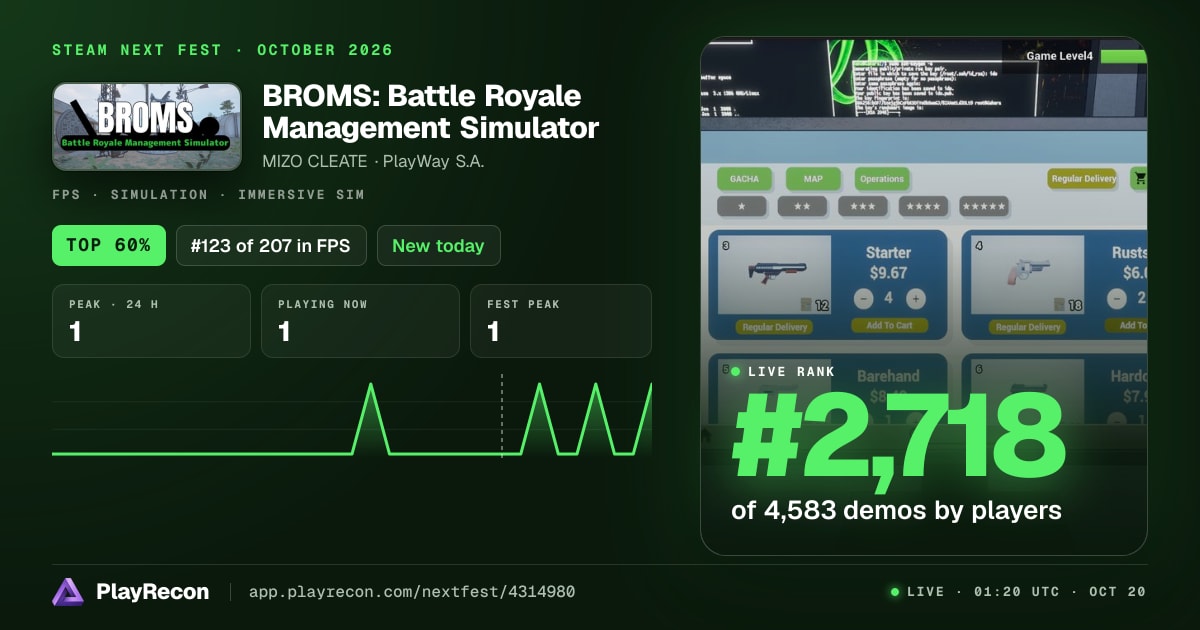This screenshot has height=630, width=1200.
Task: Click the IMMERSIVE SIM genre tag
Action: click(301, 195)
